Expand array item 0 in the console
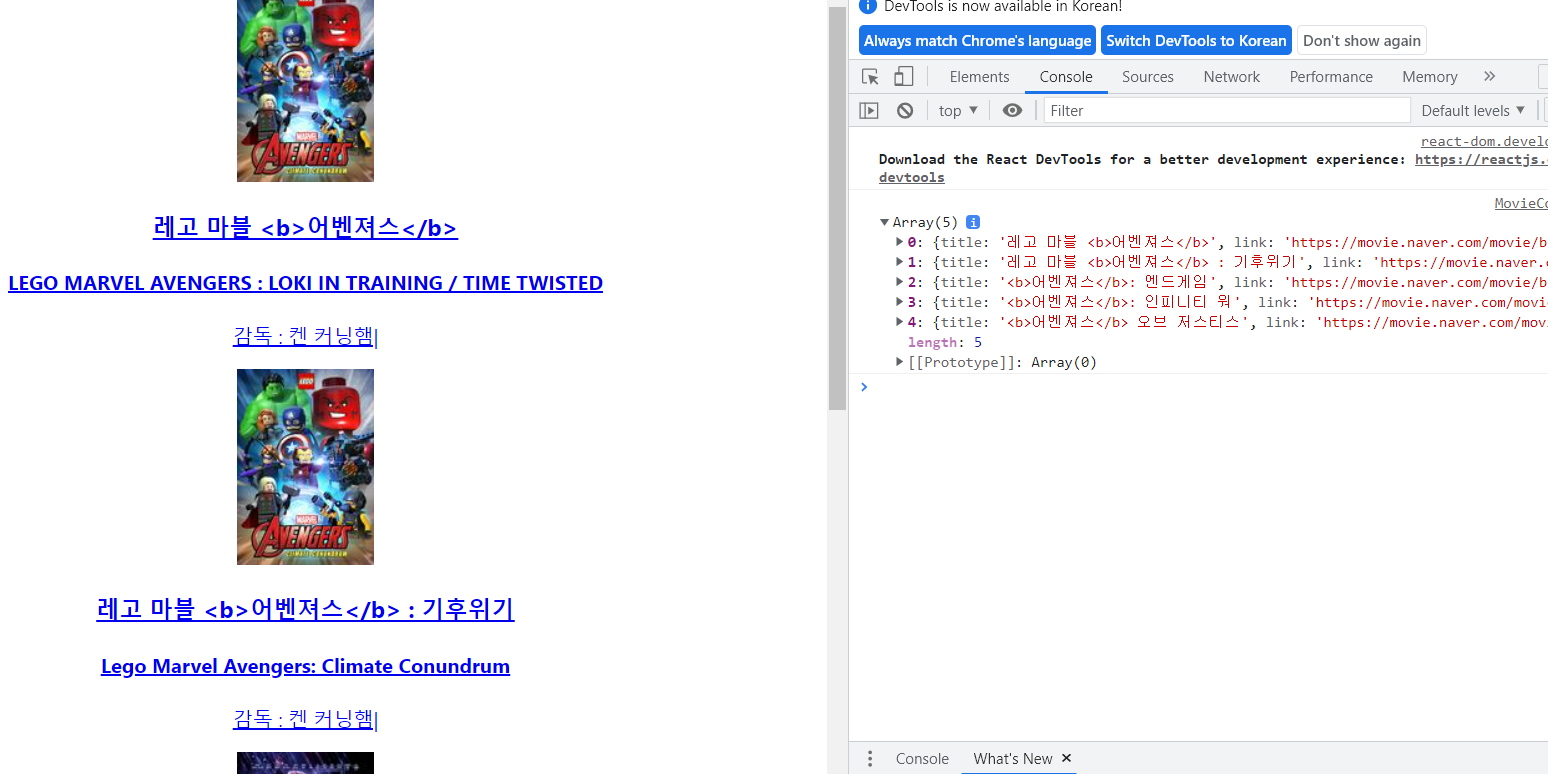The height and width of the screenshot is (774, 1548). pyautogui.click(x=899, y=242)
